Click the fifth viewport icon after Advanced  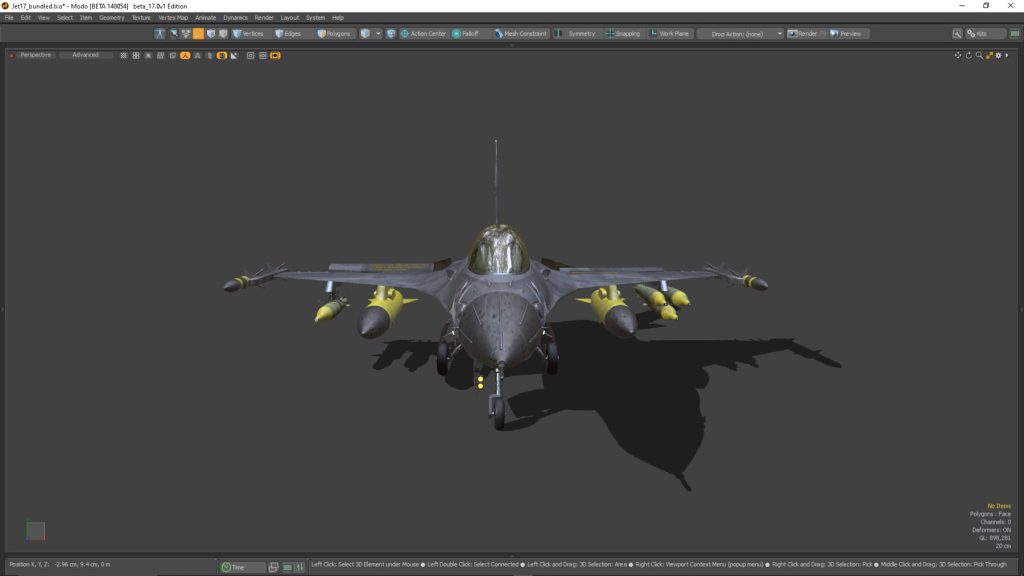(x=173, y=56)
